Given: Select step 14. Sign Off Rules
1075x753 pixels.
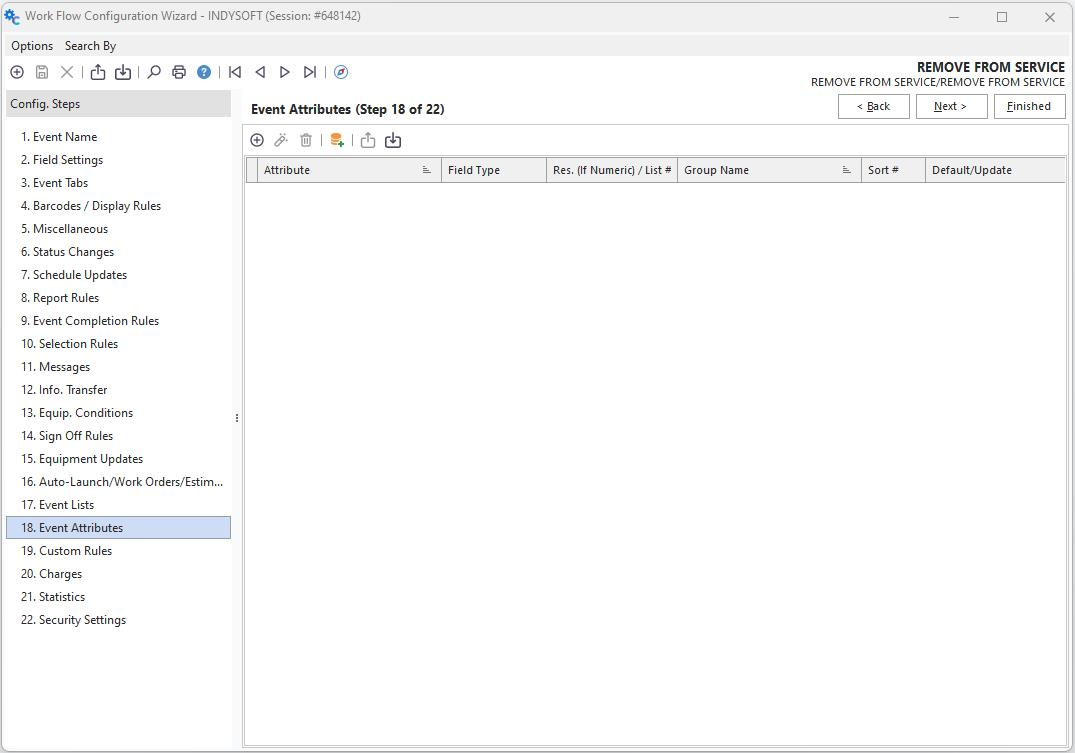Looking at the screenshot, I should pos(118,435).
